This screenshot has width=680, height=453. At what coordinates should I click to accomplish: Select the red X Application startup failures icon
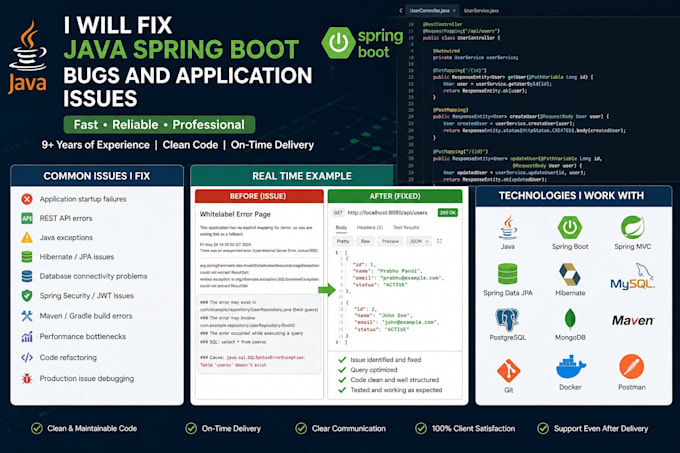click(x=27, y=199)
